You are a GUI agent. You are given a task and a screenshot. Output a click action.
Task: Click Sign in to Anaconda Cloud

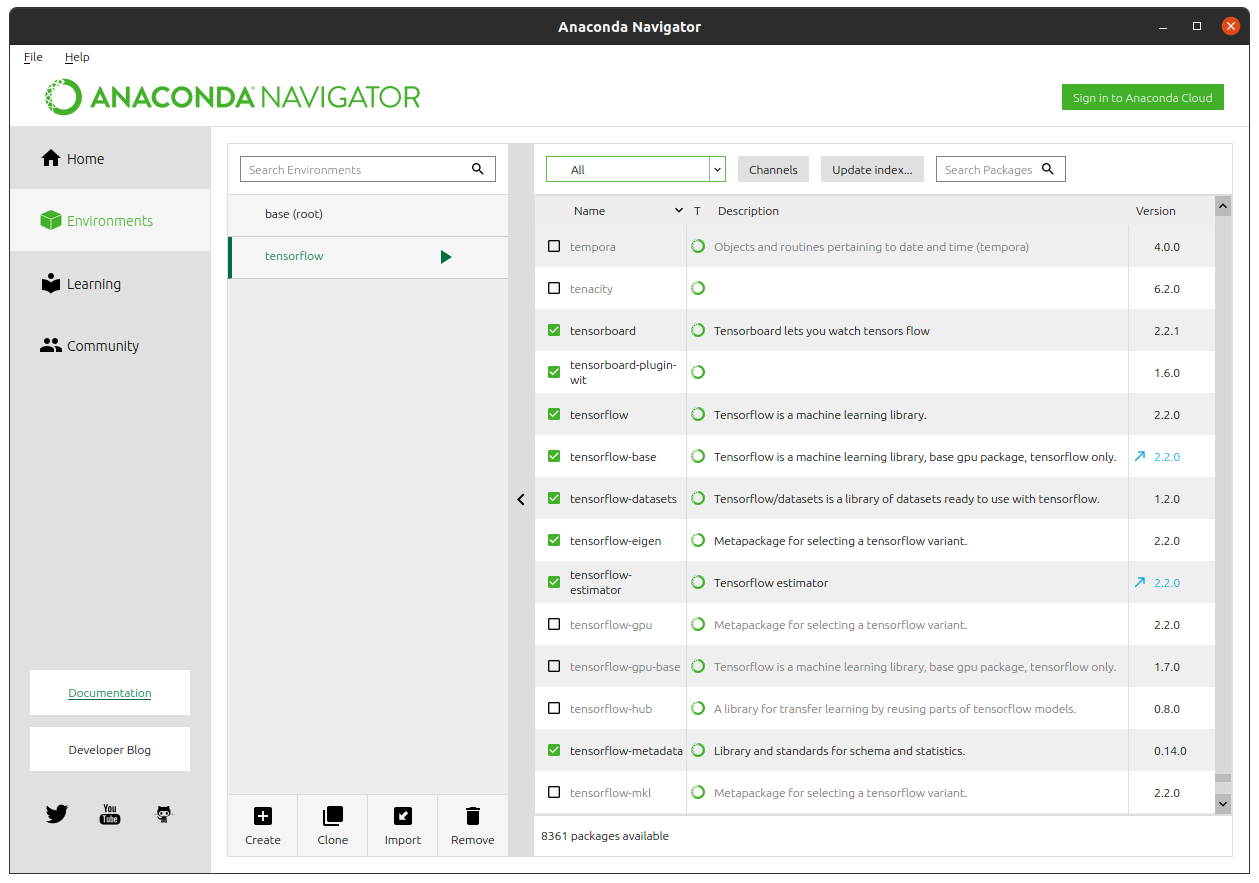[1142, 97]
